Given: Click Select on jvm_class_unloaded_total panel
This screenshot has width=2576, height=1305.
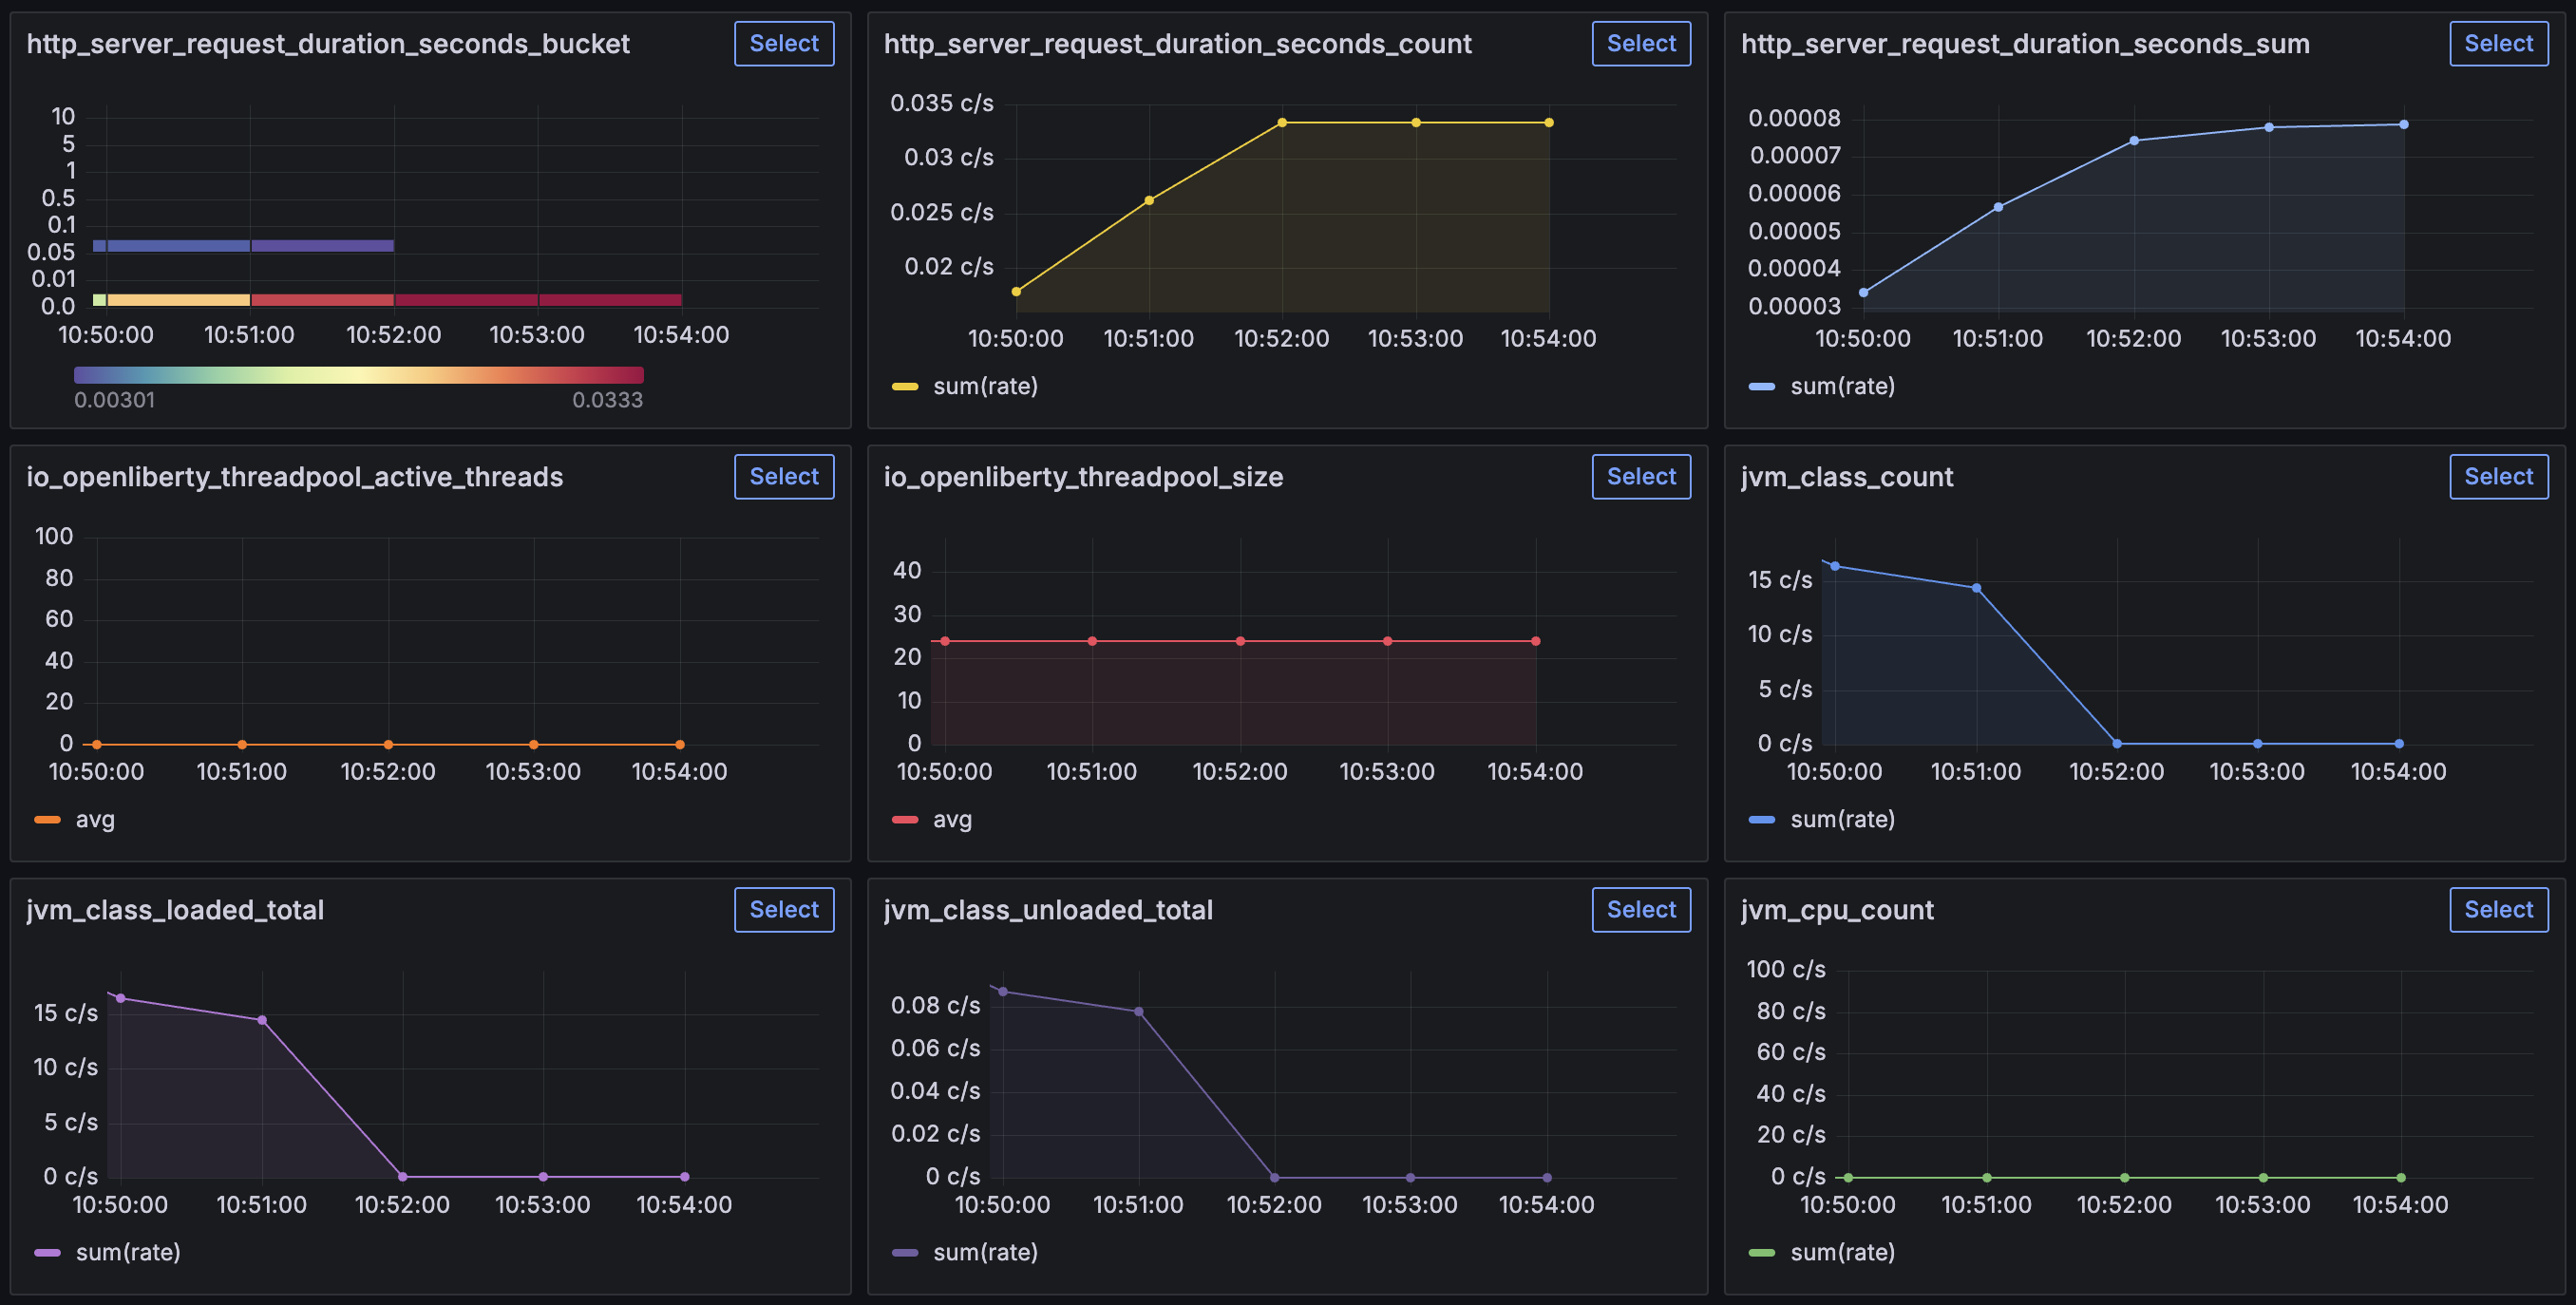Looking at the screenshot, I should pyautogui.click(x=1640, y=909).
